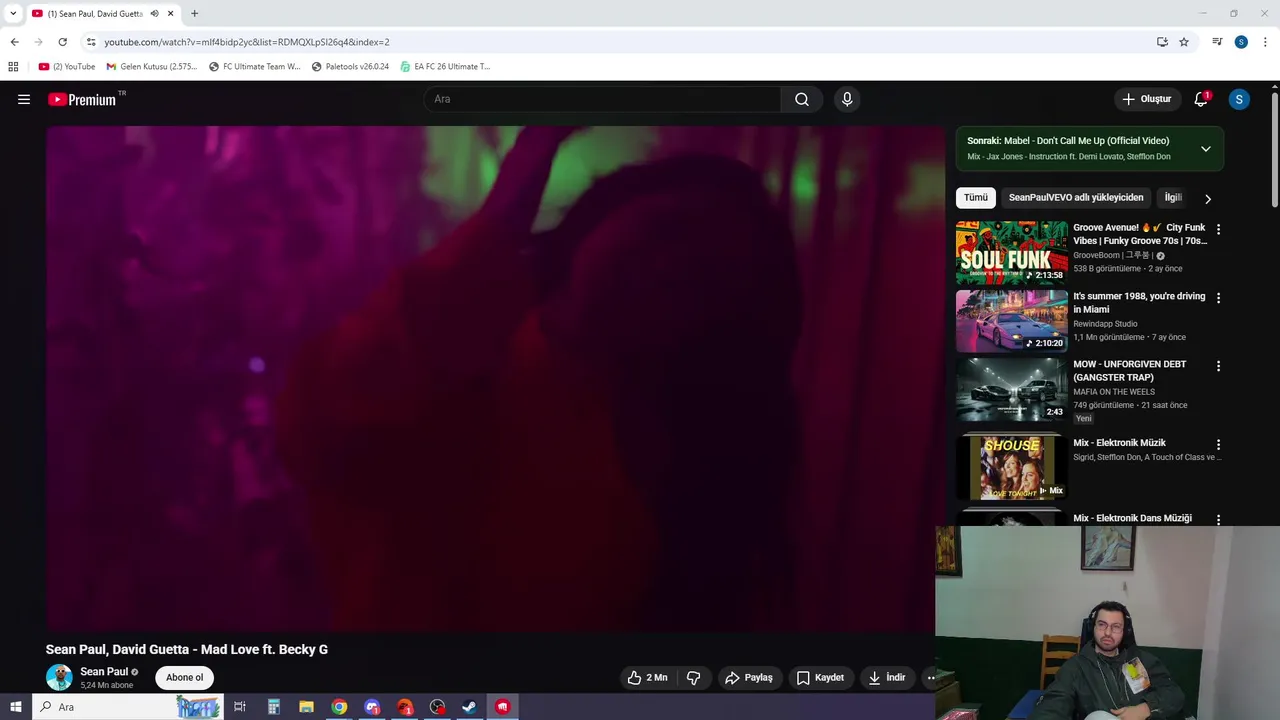Open the SHOUSE mix thumbnail
1280x720 pixels.
point(1012,467)
